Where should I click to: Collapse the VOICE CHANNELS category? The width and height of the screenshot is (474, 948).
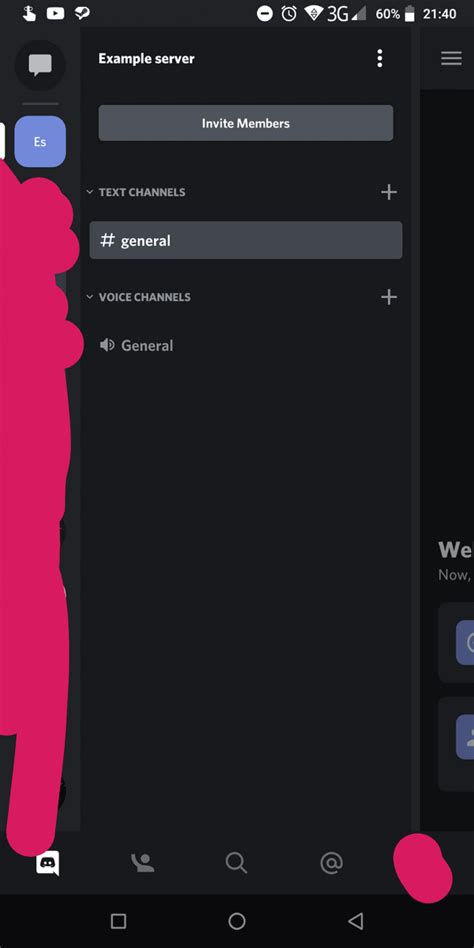138,297
